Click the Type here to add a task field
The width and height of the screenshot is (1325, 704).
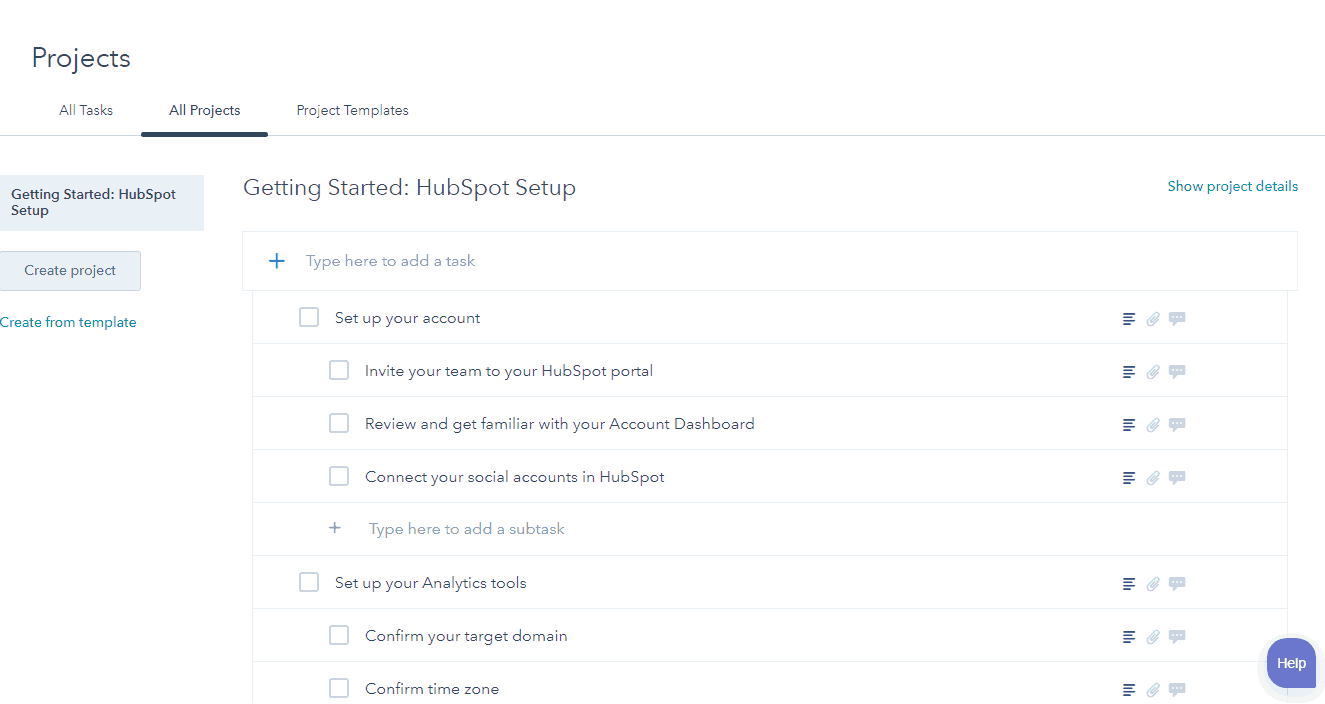770,261
